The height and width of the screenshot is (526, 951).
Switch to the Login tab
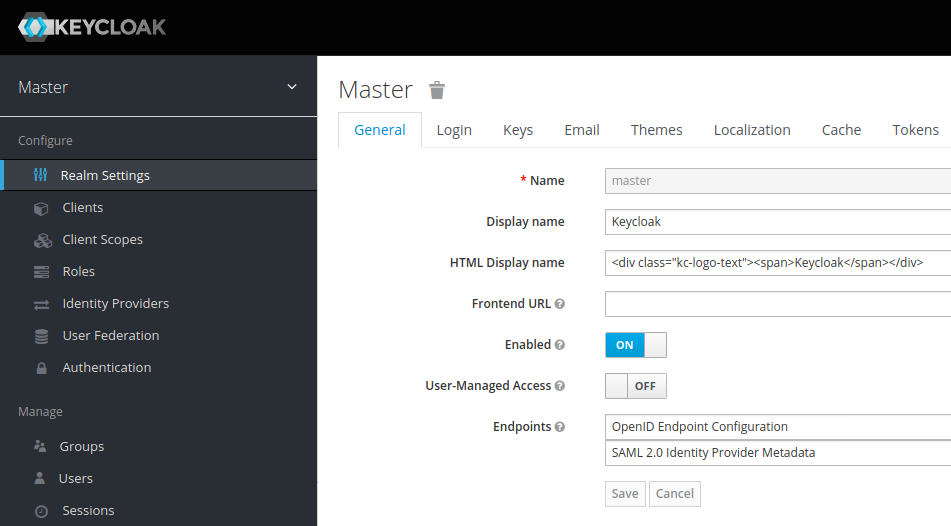point(454,130)
